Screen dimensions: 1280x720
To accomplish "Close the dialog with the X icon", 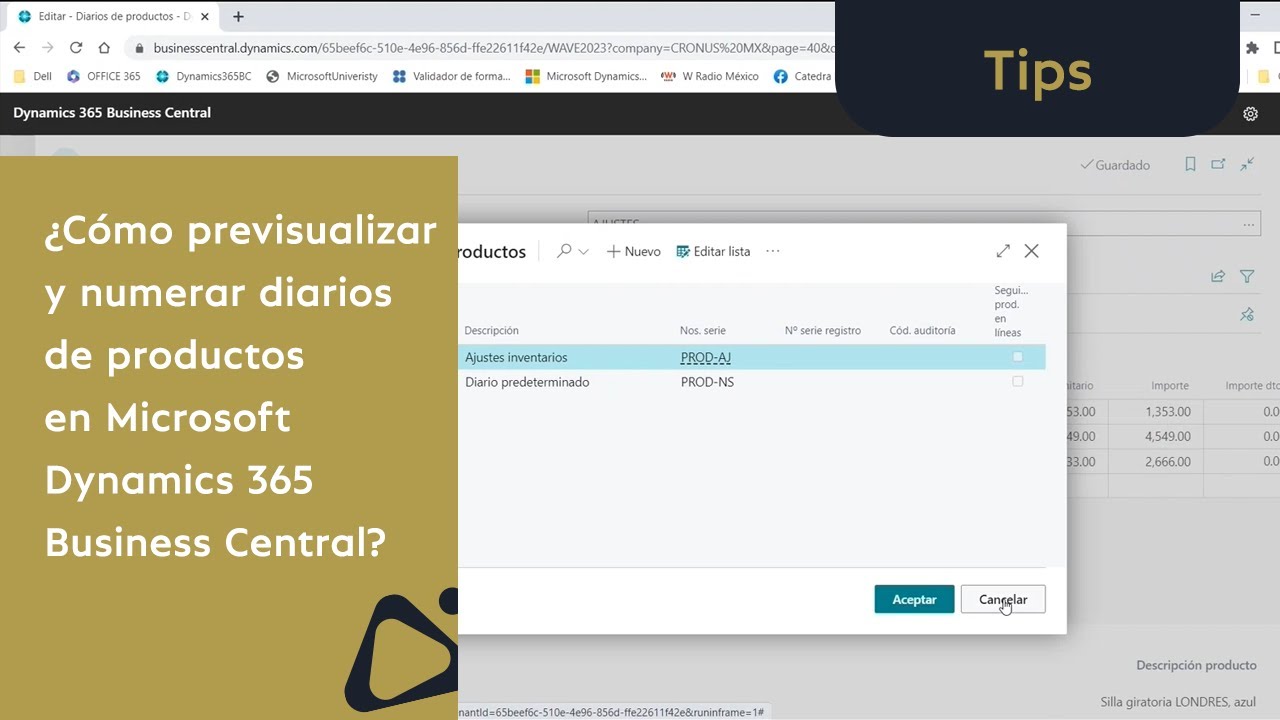I will [x=1031, y=251].
